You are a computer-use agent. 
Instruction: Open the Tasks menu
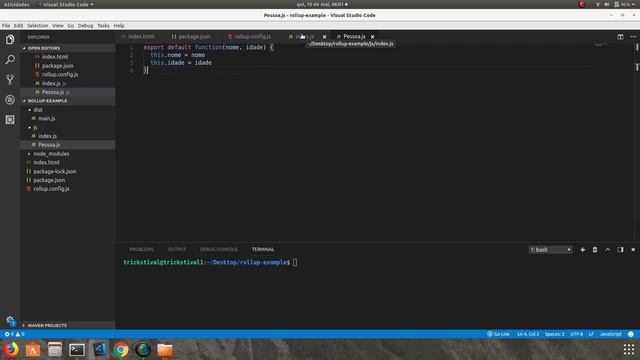(103, 26)
